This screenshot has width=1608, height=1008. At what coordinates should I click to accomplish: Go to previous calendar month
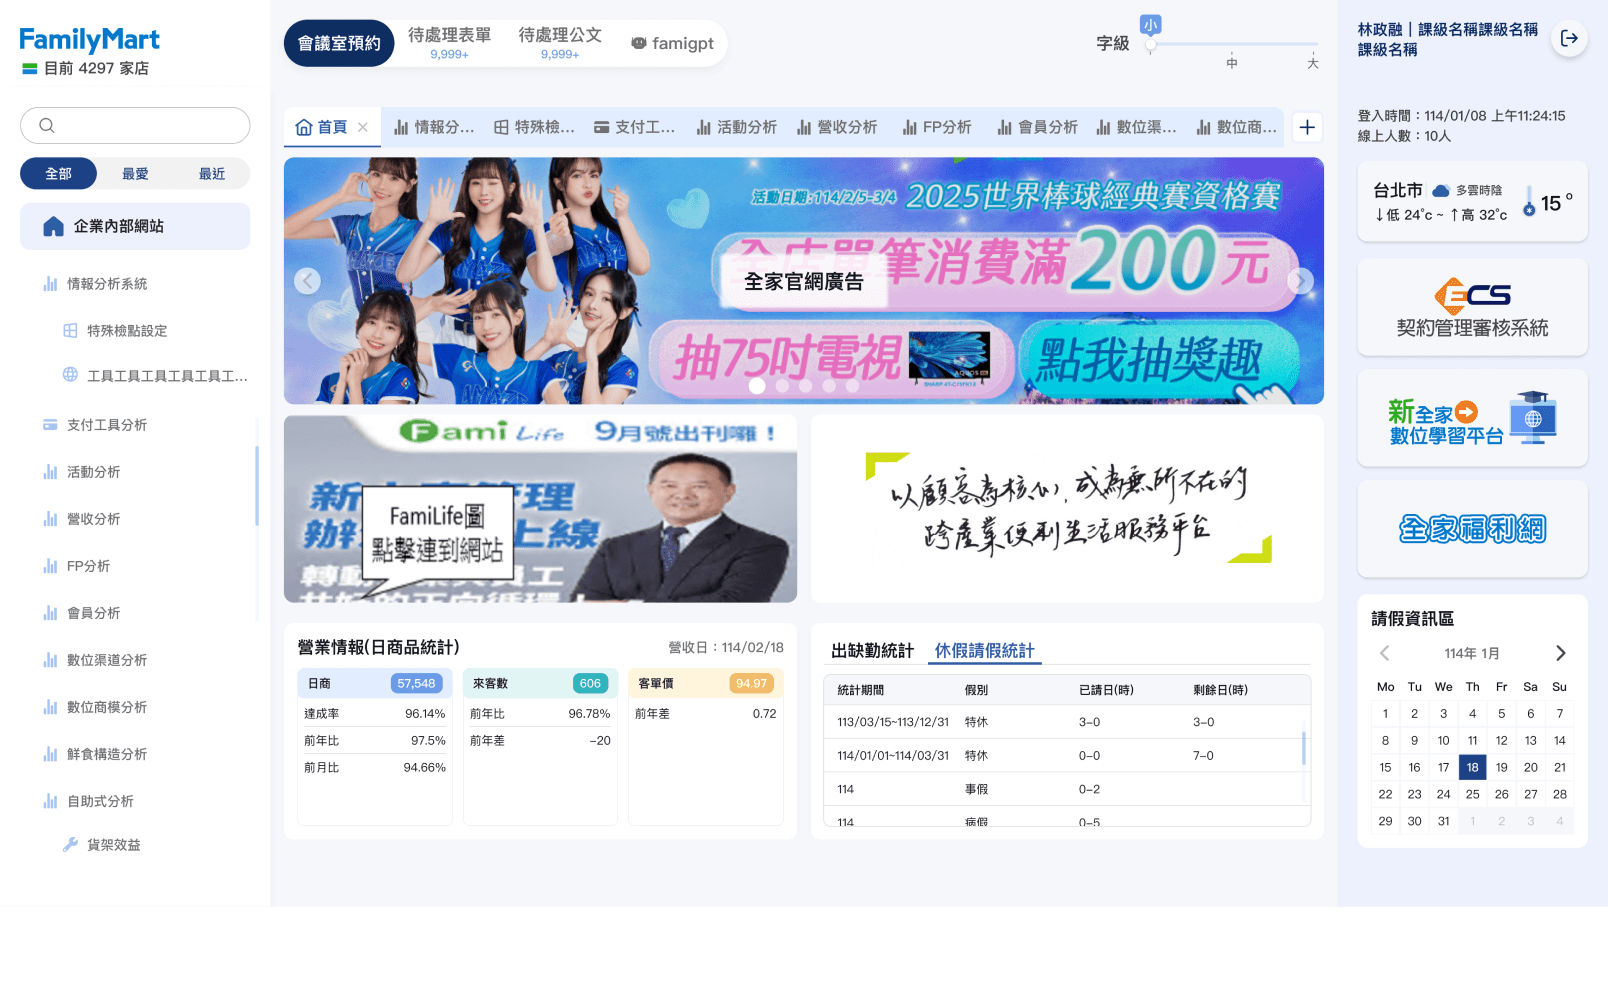point(1385,653)
